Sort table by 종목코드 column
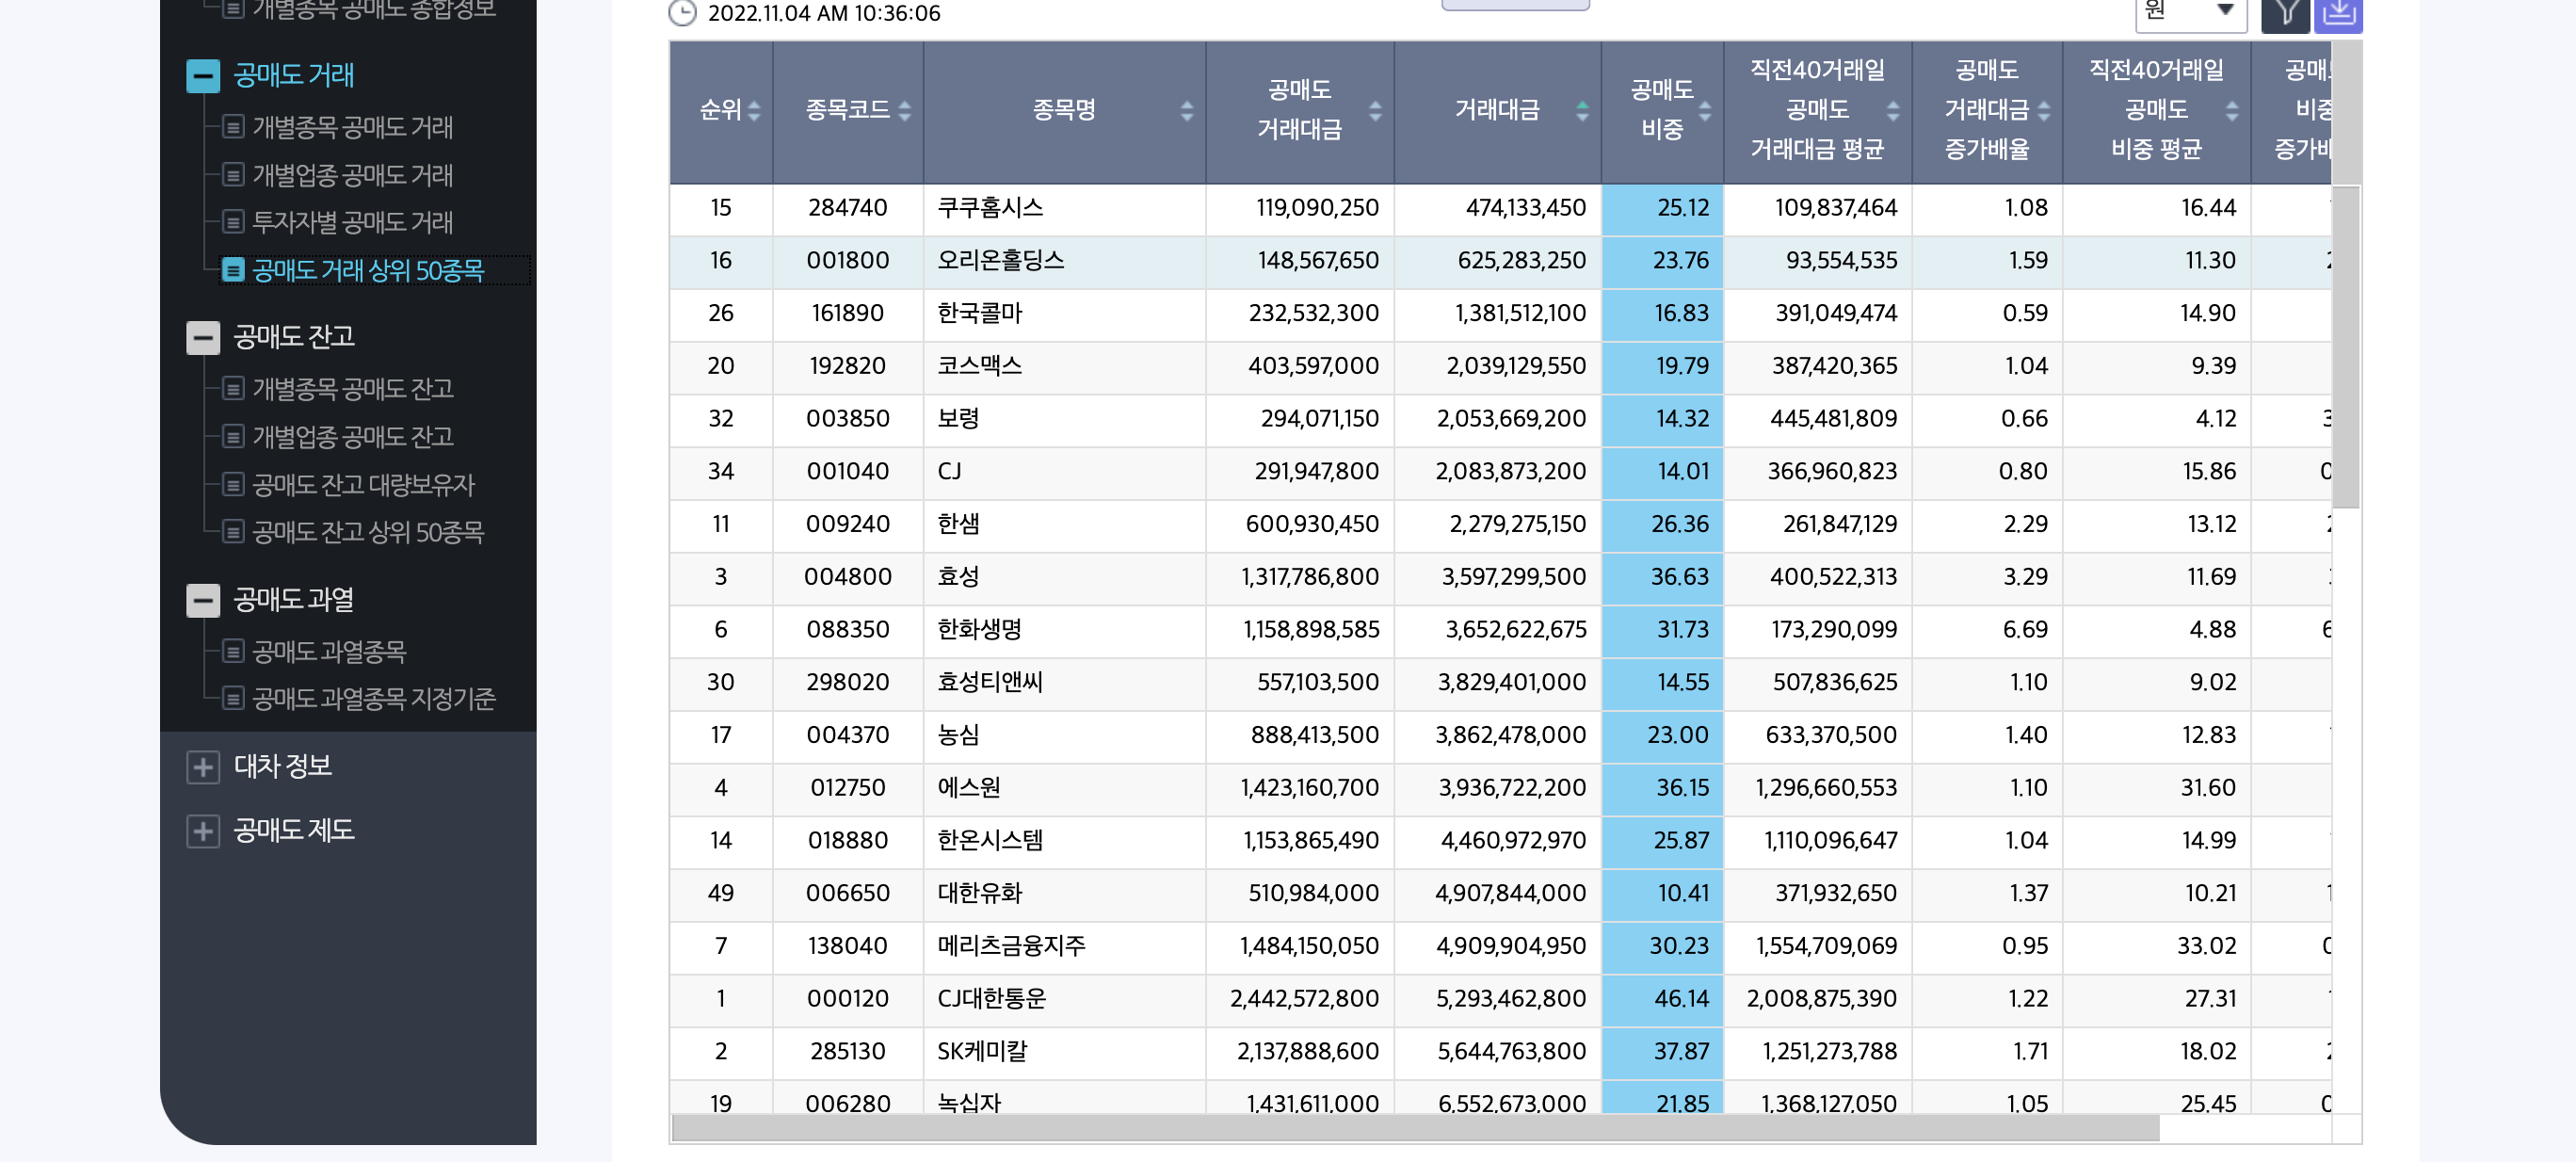Screen dimensions: 2576x1162 (904, 110)
